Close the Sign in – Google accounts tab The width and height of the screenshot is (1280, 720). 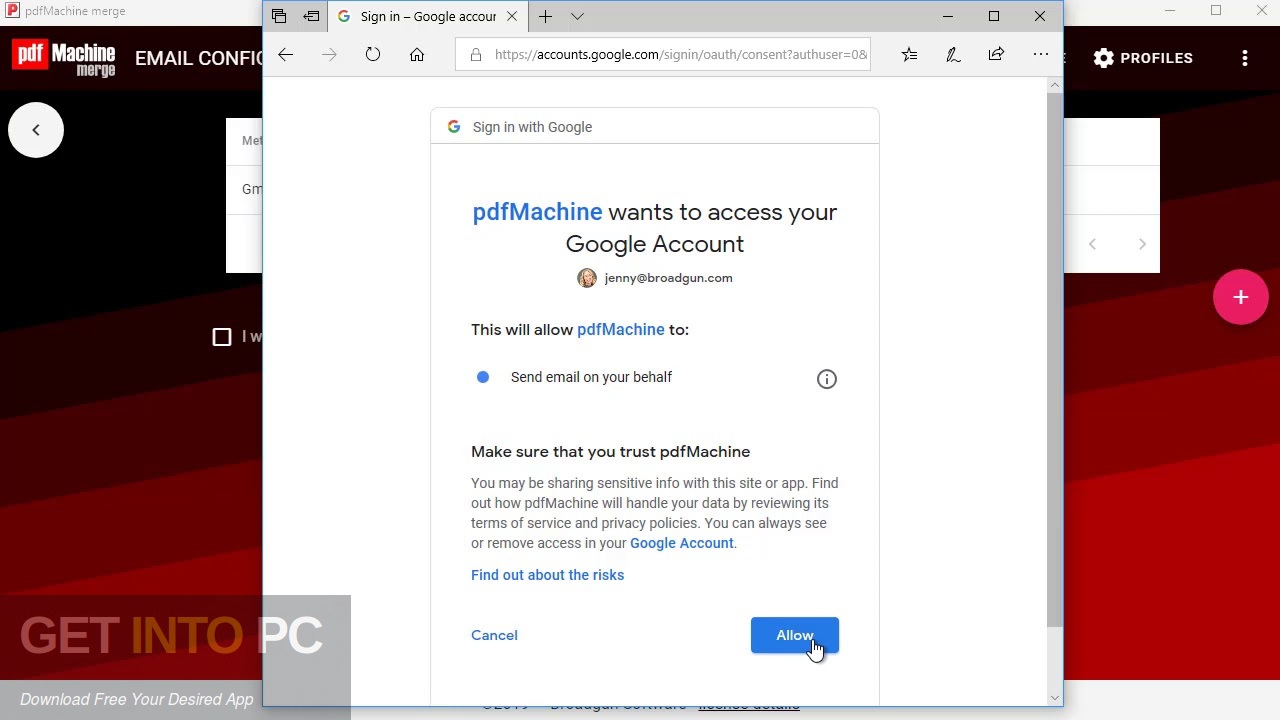512,16
